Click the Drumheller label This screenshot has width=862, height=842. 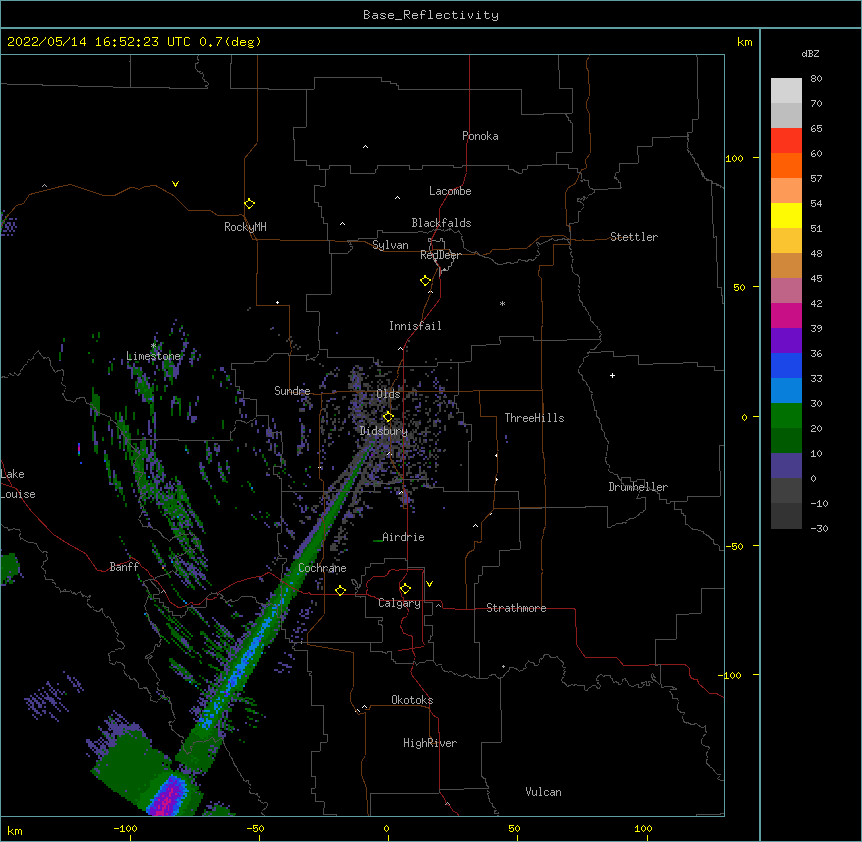point(638,487)
